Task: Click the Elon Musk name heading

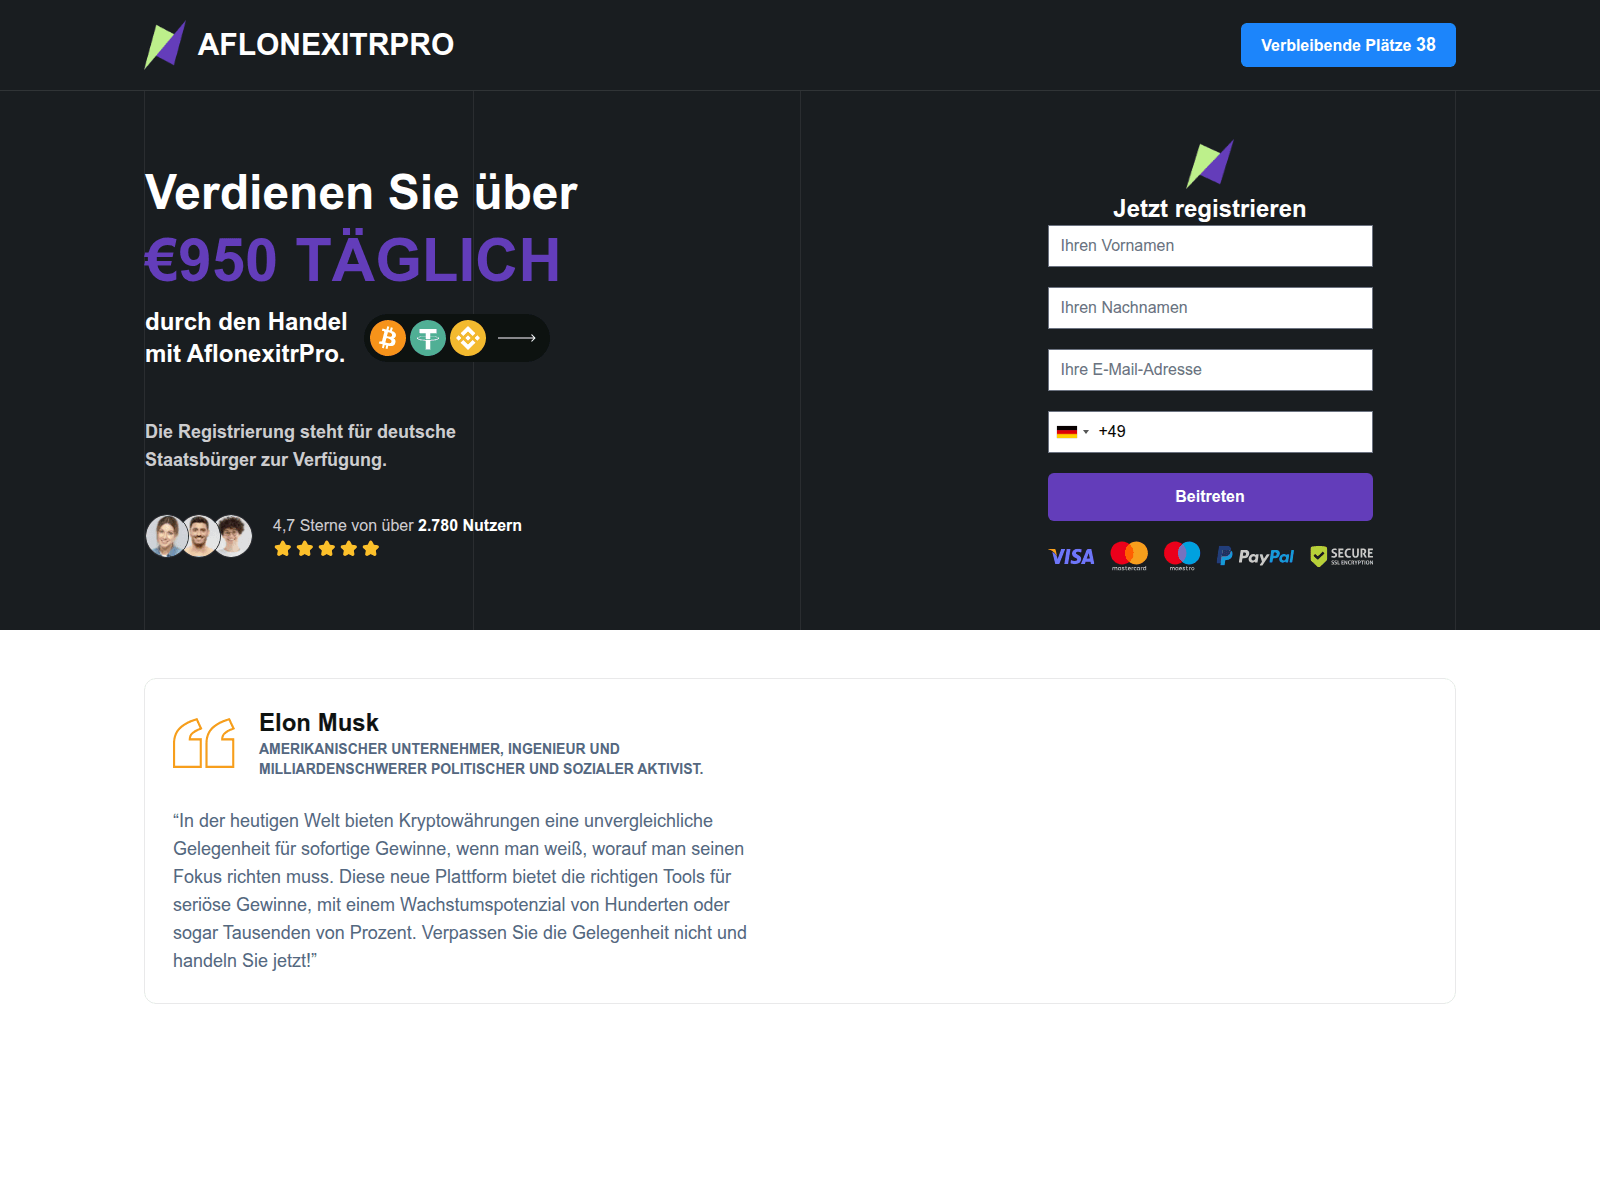Action: pos(319,723)
